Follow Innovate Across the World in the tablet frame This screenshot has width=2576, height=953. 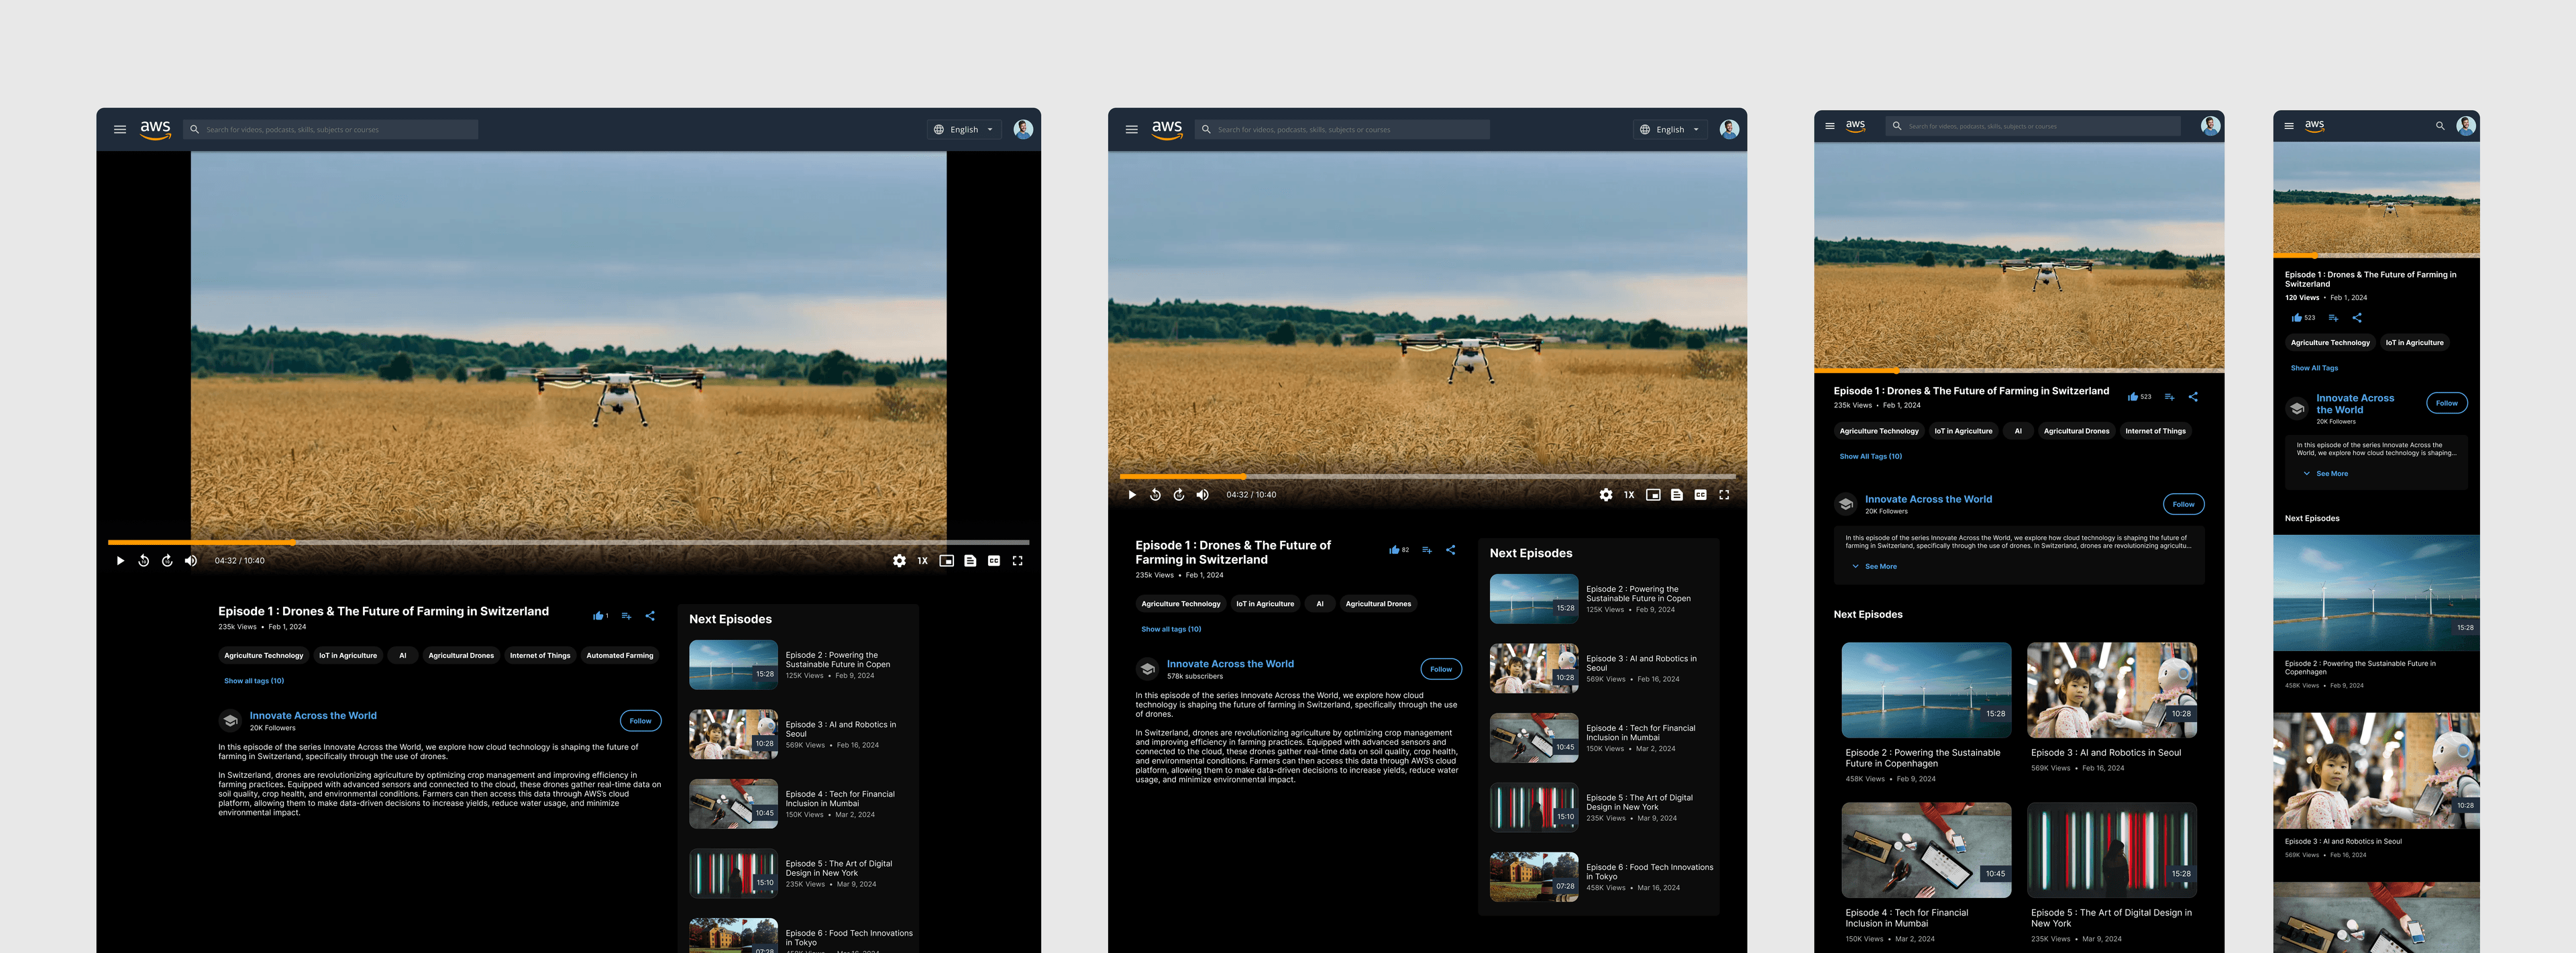point(2183,505)
